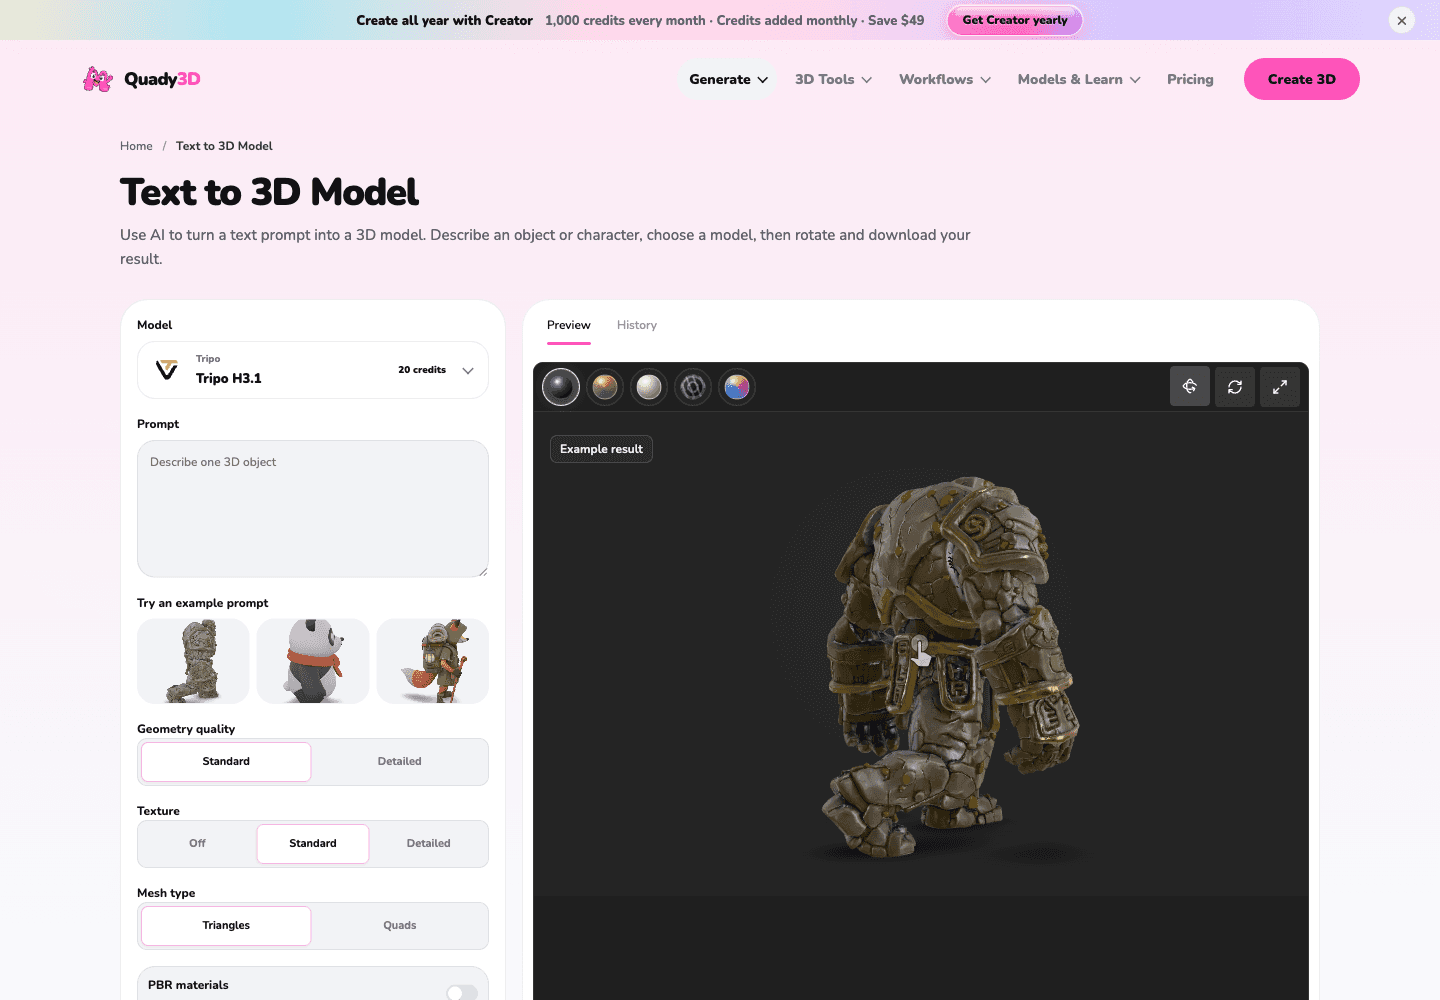1440x1000 pixels.
Task: Open the Tripo H3.1 model selector
Action: [313, 370]
